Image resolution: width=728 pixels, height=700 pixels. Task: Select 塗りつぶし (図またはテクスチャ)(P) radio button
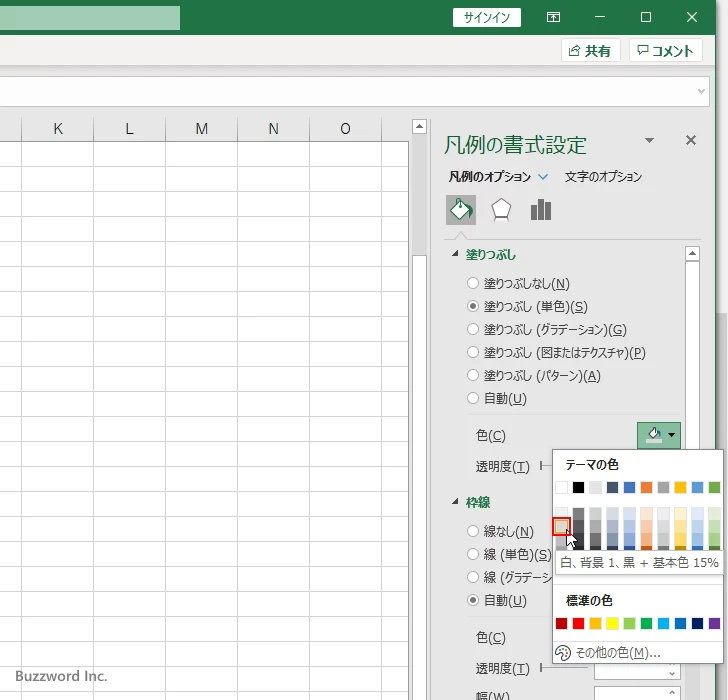473,352
